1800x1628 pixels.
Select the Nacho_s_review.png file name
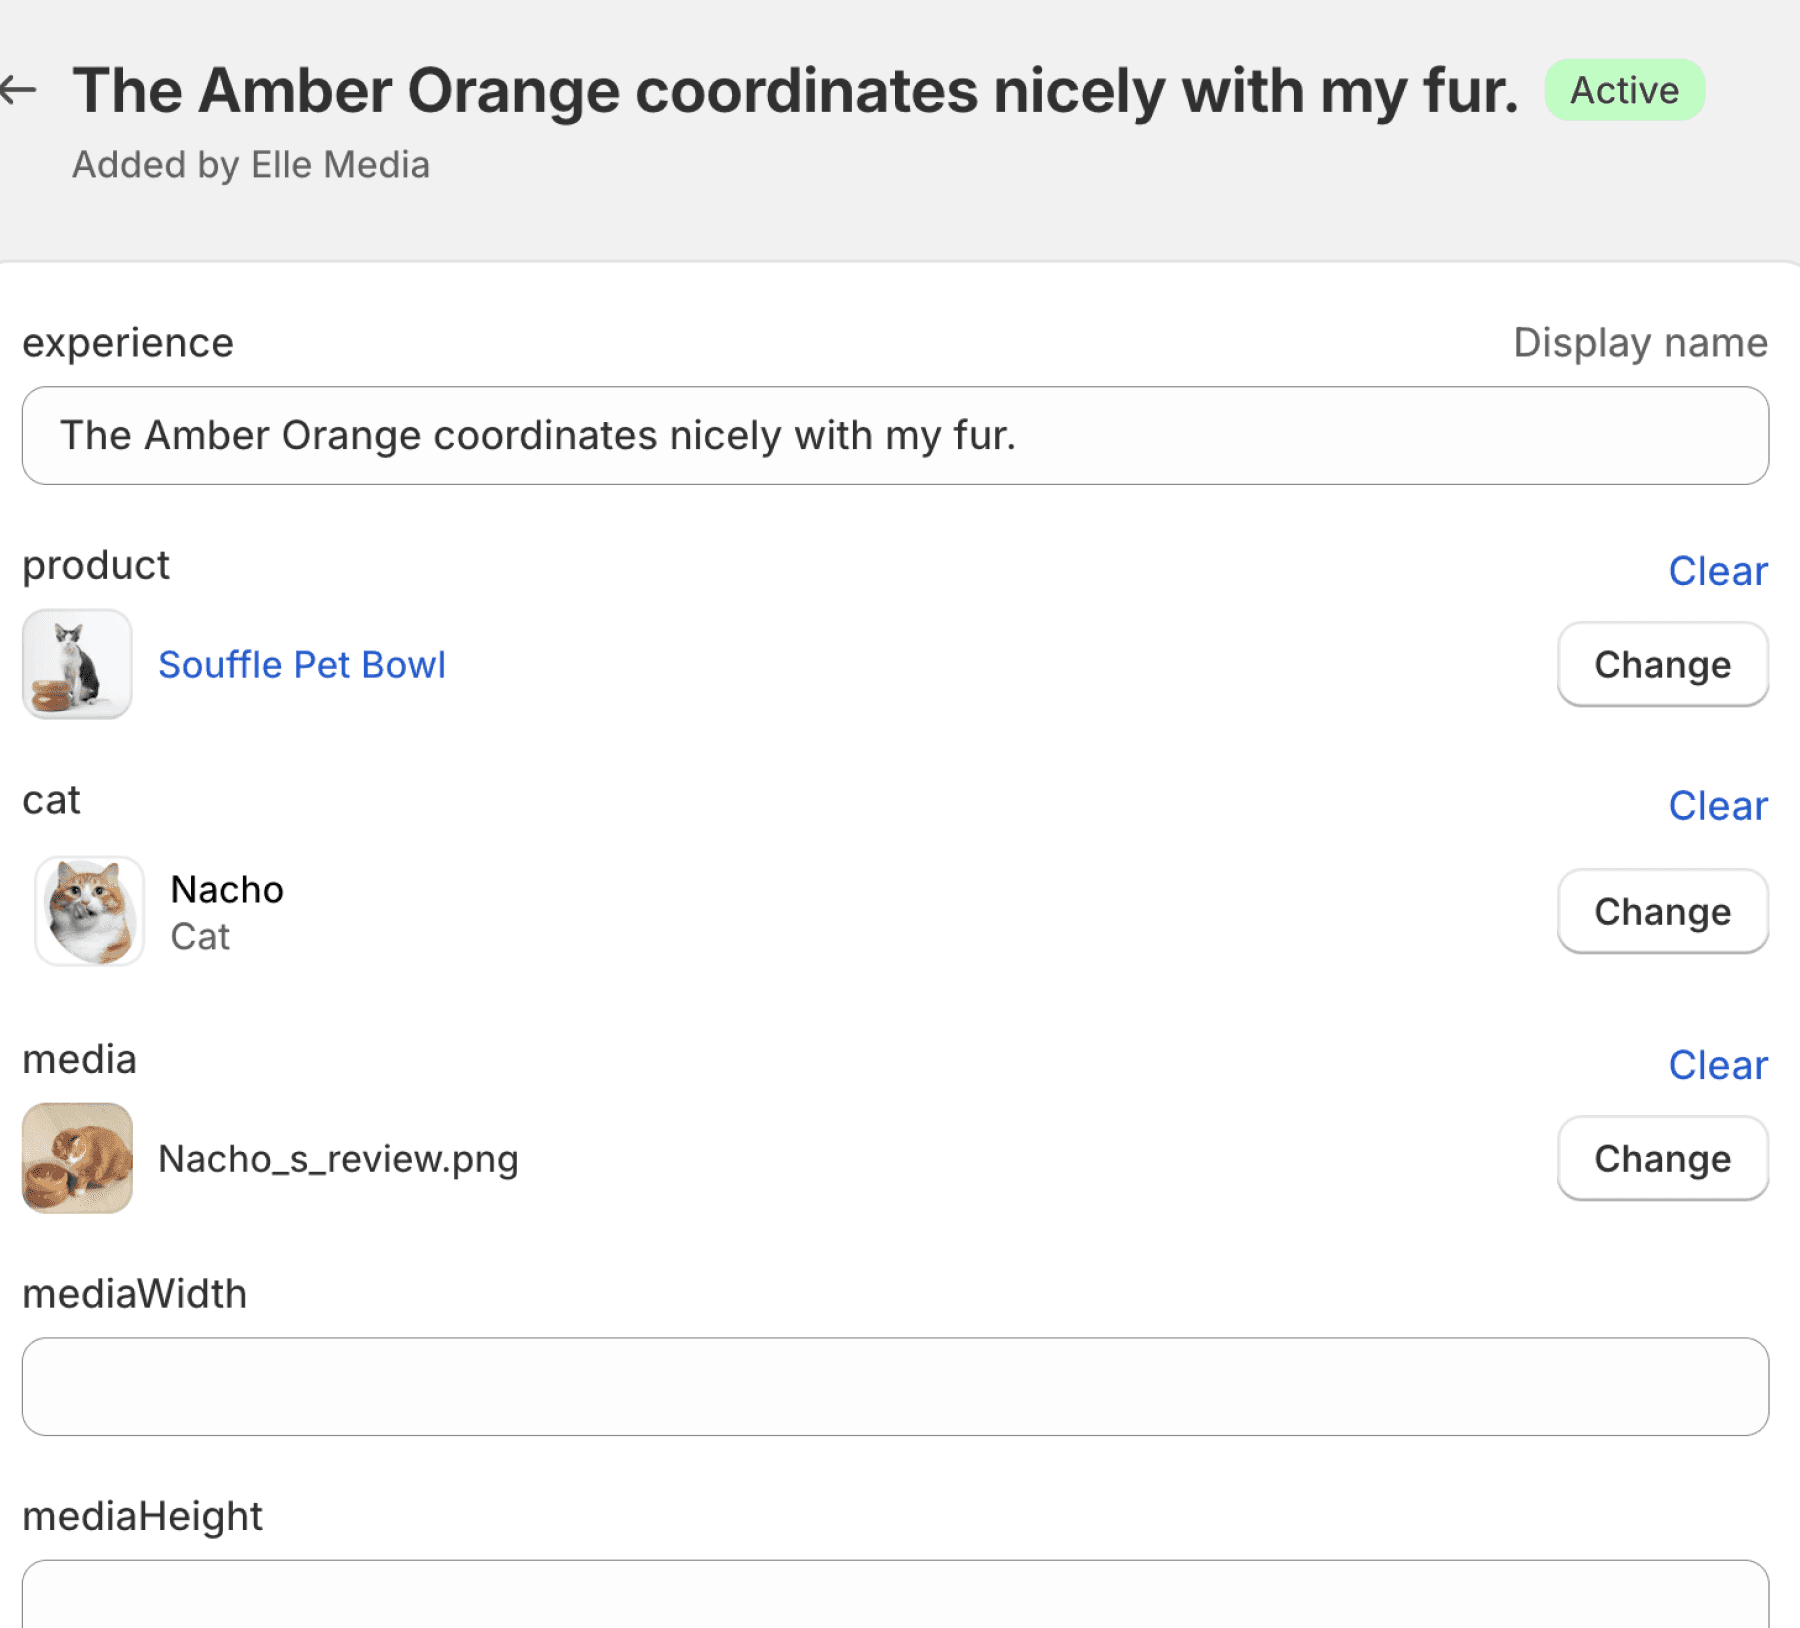338,1159
